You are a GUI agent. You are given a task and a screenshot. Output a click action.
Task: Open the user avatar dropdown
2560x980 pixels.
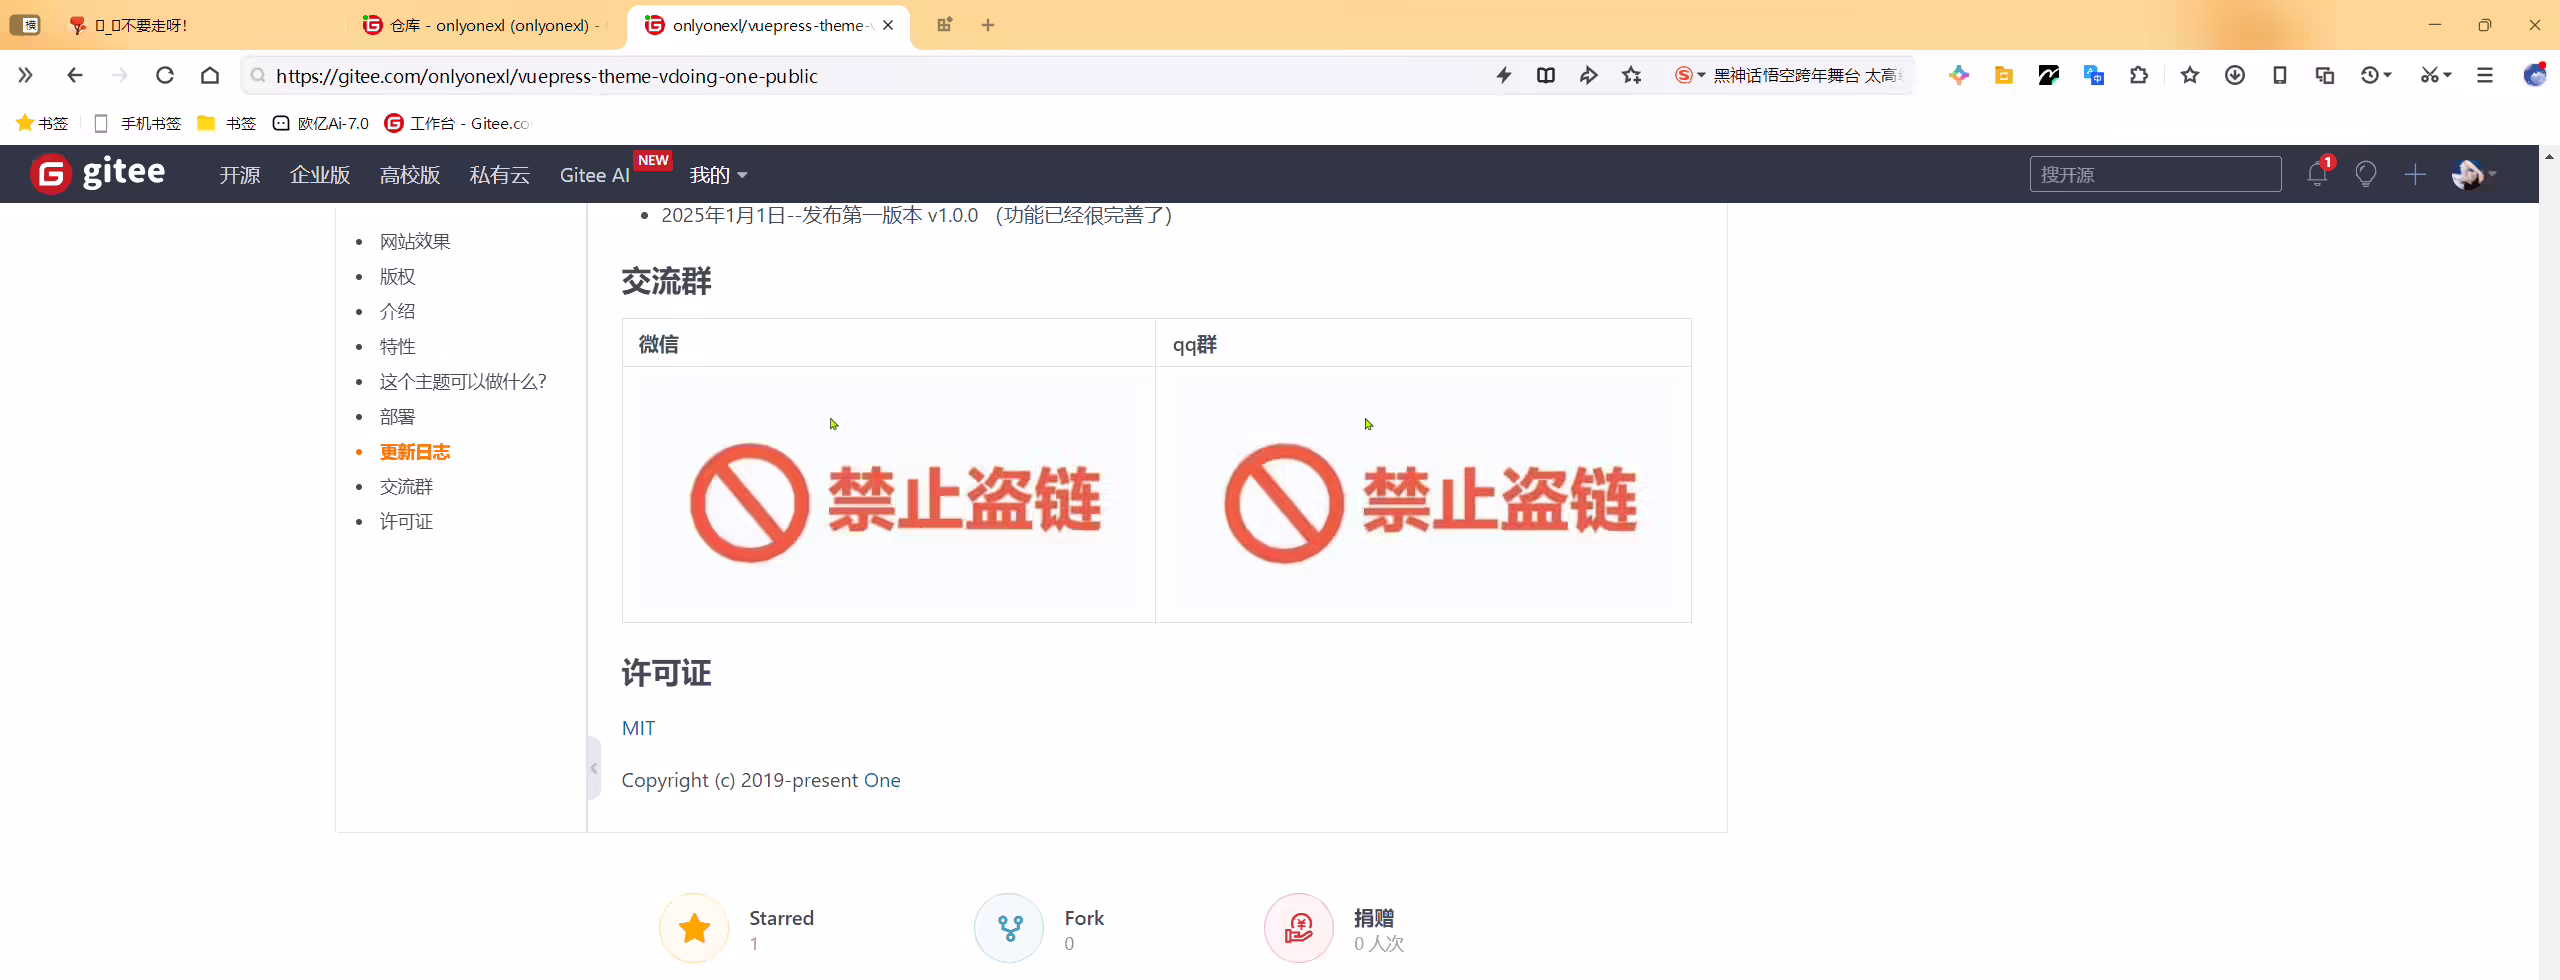coord(2474,174)
